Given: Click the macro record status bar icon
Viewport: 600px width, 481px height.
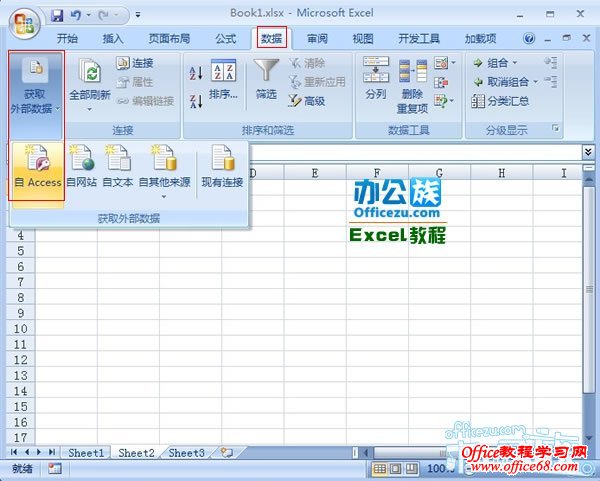Looking at the screenshot, I should pos(55,469).
